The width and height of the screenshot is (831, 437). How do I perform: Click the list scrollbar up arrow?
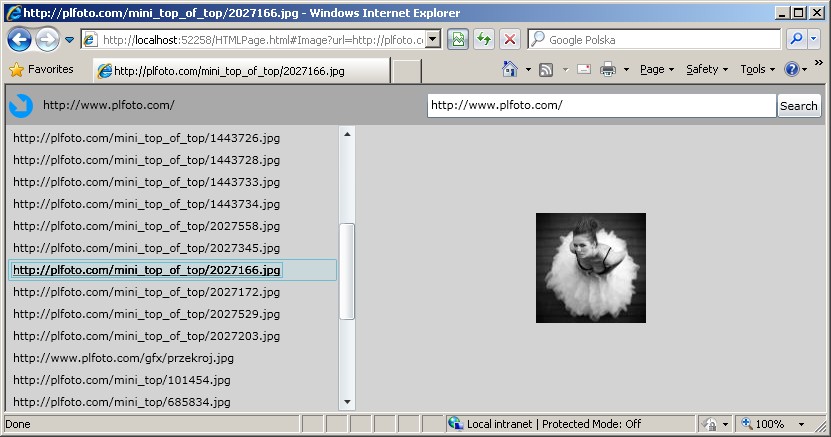347,135
